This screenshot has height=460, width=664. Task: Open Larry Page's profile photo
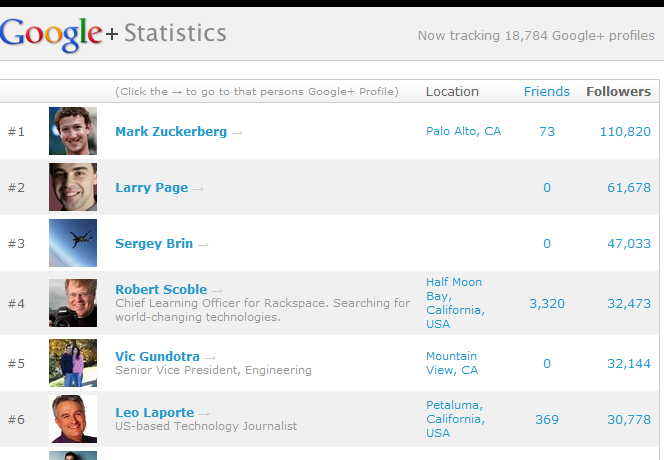(73, 187)
